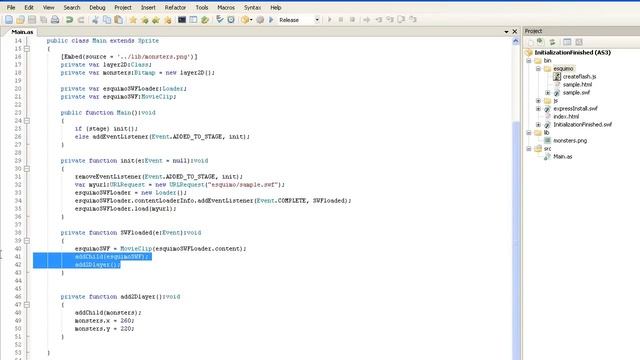Click the Check Syntax checkmark icon
The height and width of the screenshot is (360, 640).
pos(220,20)
